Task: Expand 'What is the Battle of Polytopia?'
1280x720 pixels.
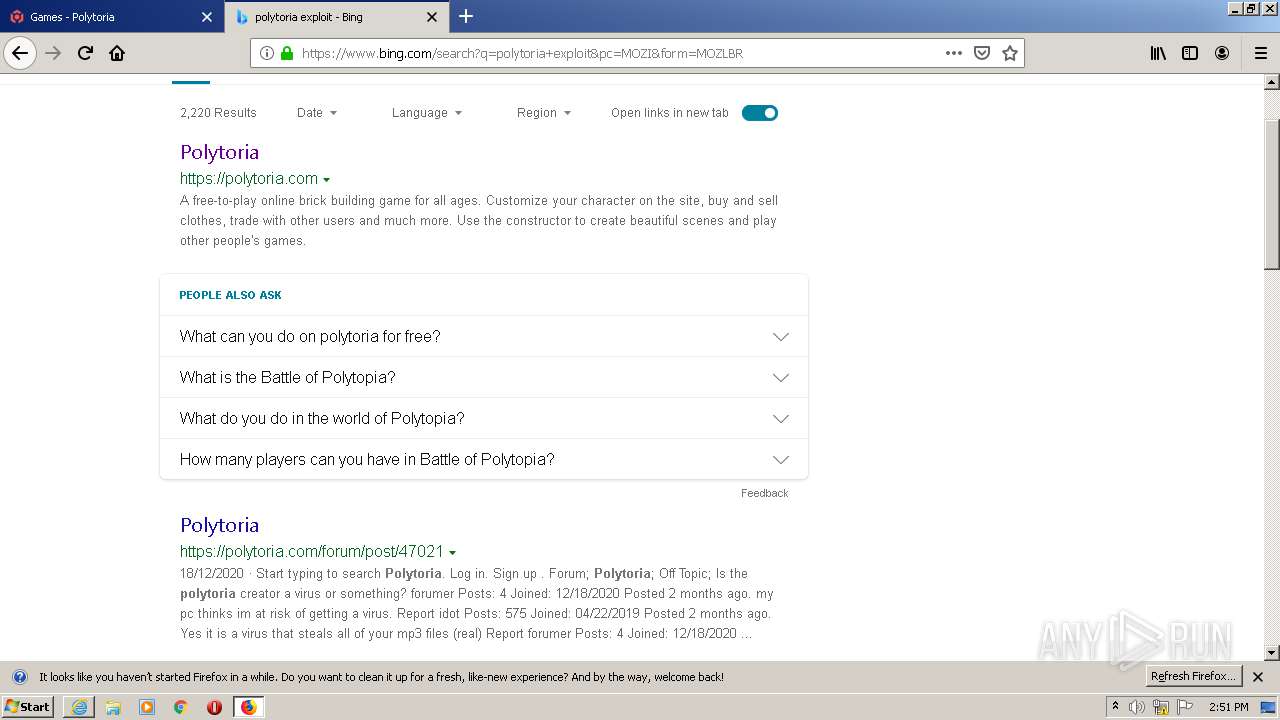Action: [484, 377]
